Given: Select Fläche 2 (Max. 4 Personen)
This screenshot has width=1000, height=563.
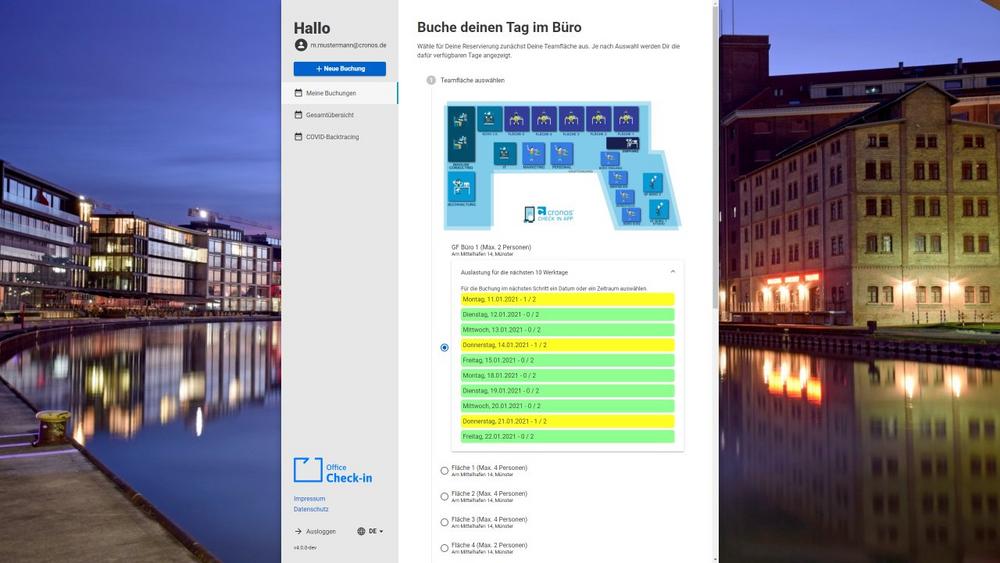Looking at the screenshot, I should (x=445, y=496).
